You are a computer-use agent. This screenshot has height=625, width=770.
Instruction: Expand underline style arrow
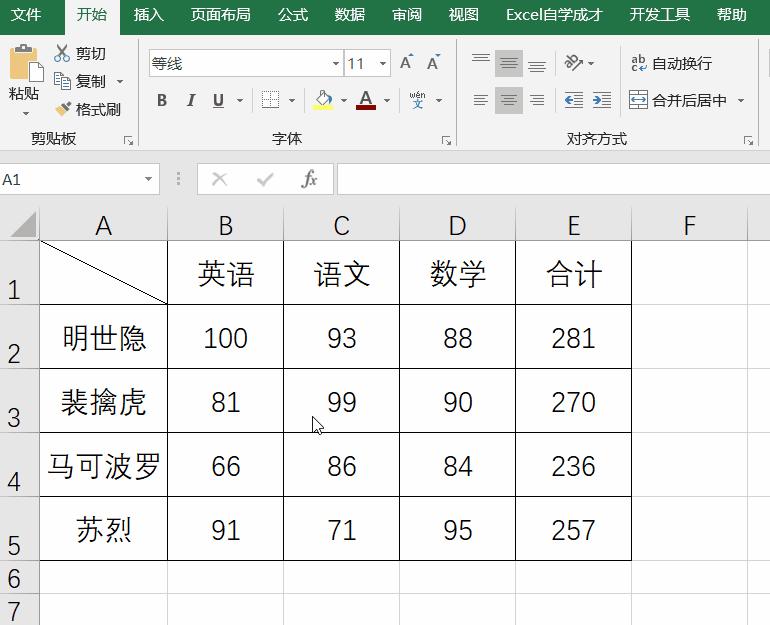pyautogui.click(x=240, y=100)
